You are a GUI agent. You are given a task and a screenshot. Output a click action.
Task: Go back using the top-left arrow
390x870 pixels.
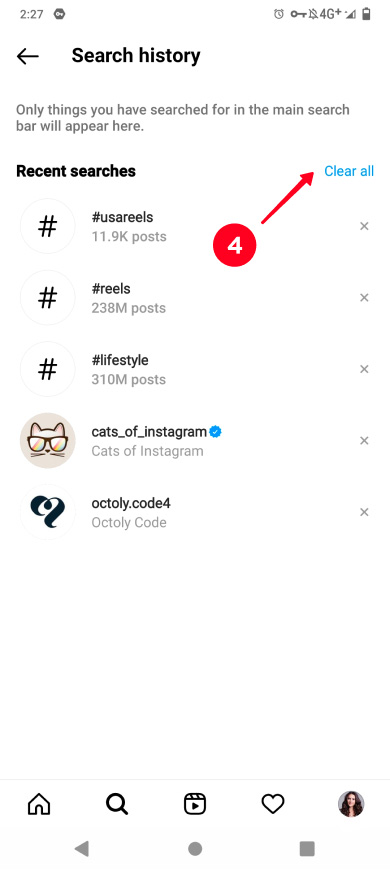point(27,56)
